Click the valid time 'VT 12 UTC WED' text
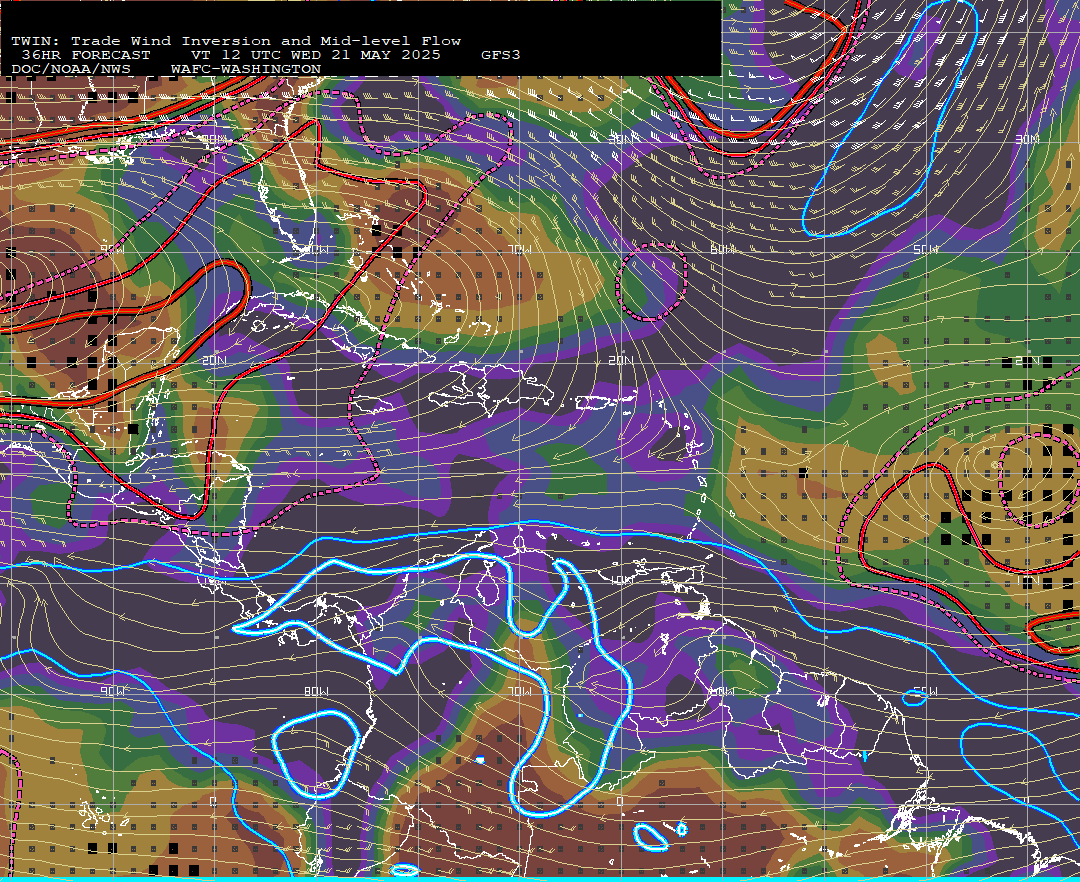Image resolution: width=1080 pixels, height=882 pixels. pyautogui.click(x=256, y=55)
